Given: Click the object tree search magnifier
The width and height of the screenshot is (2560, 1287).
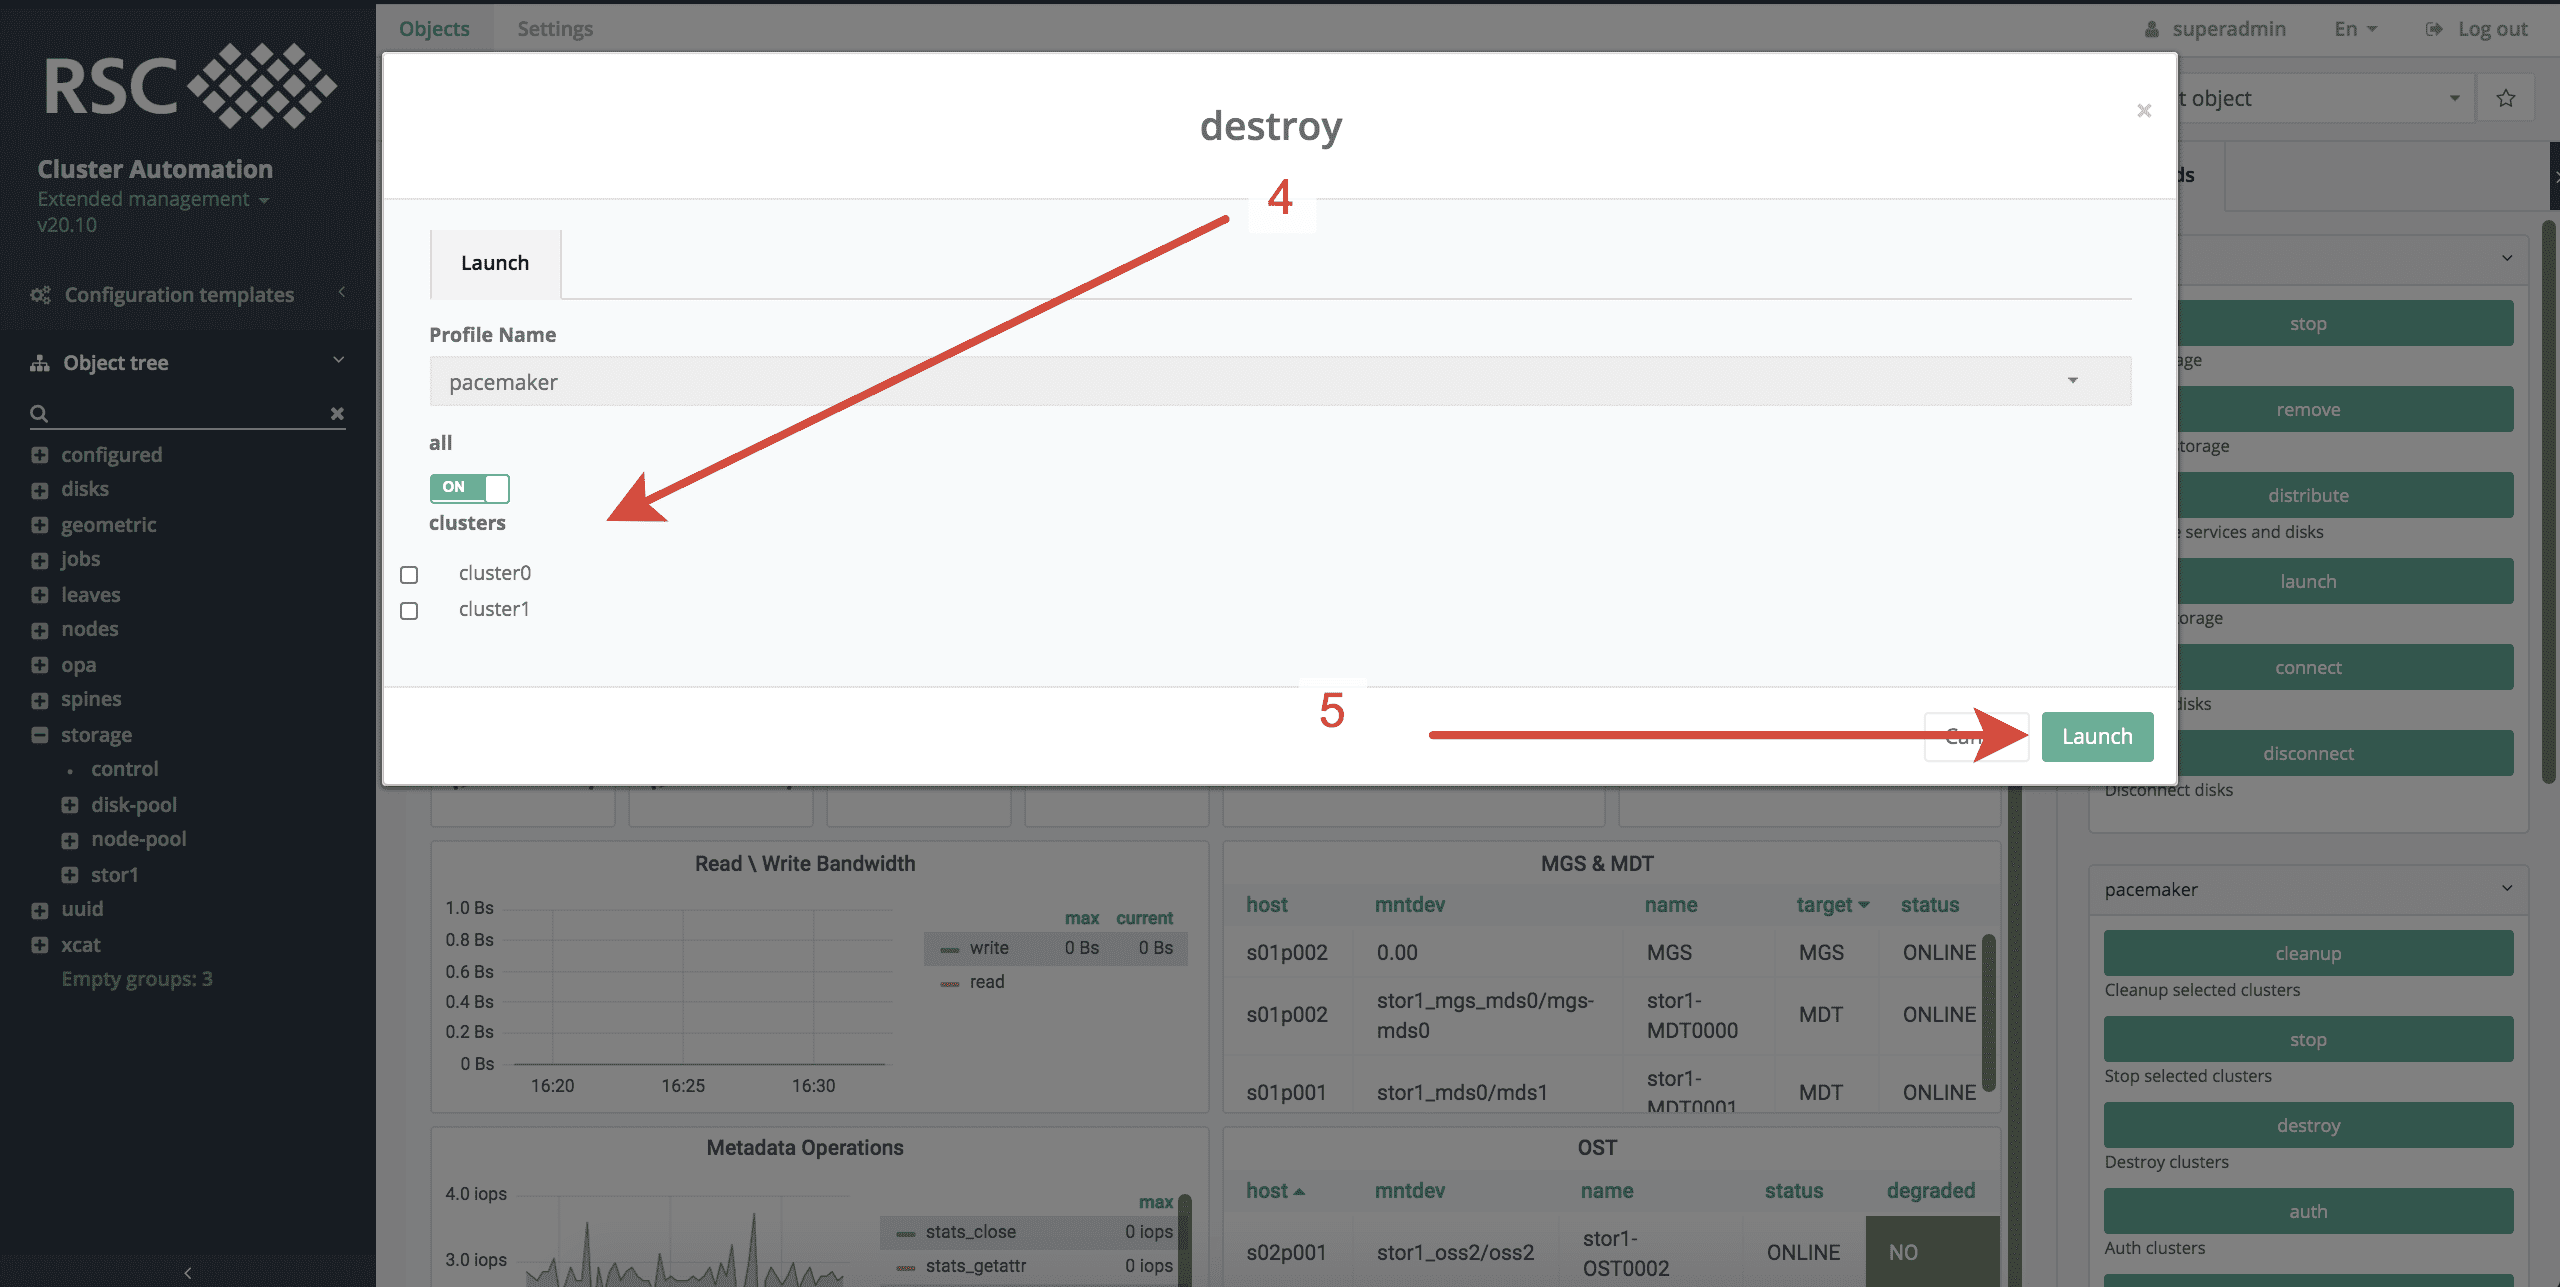Looking at the screenshot, I should pos(39,413).
